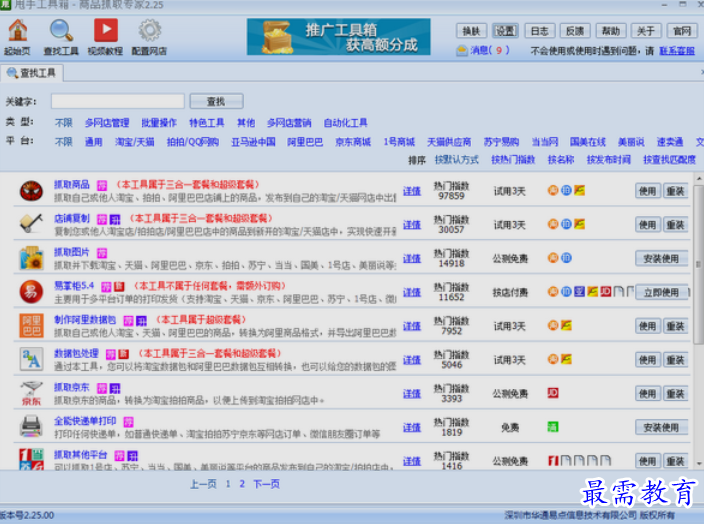The height and width of the screenshot is (524, 704).
Task: Click 安装使用 button in 全能快递单打印 row
Action: click(x=661, y=427)
